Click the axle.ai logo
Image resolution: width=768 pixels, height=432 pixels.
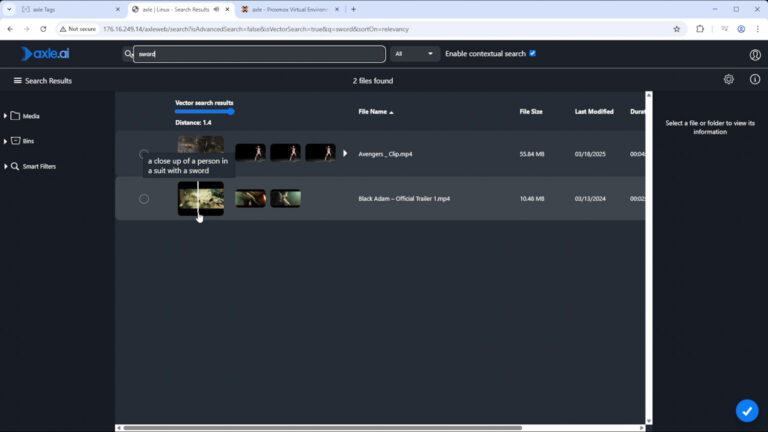(x=45, y=53)
